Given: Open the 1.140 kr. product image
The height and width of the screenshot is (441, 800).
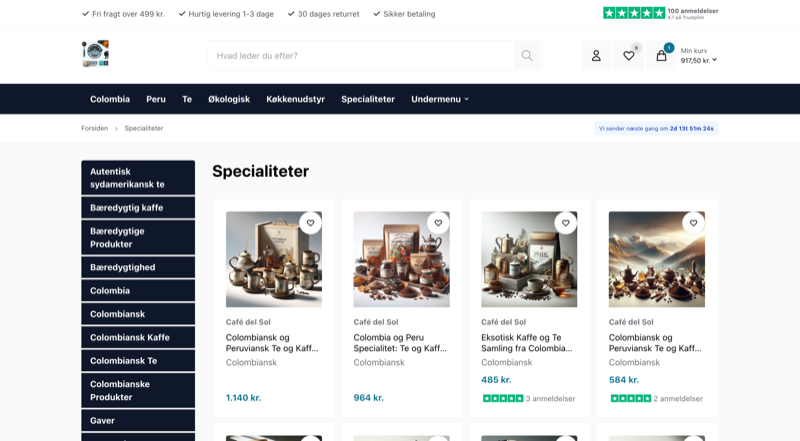Looking at the screenshot, I should pyautogui.click(x=274, y=259).
